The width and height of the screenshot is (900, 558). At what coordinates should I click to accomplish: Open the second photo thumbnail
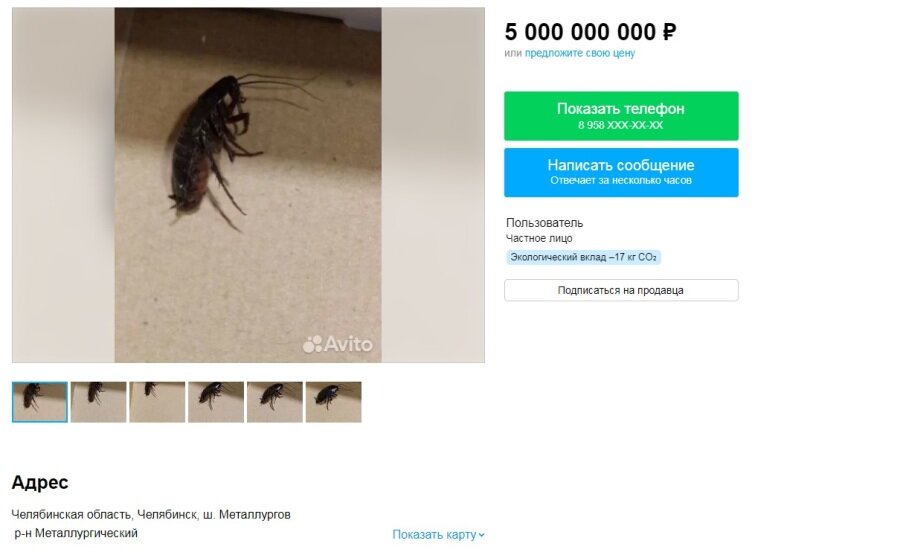click(x=99, y=402)
